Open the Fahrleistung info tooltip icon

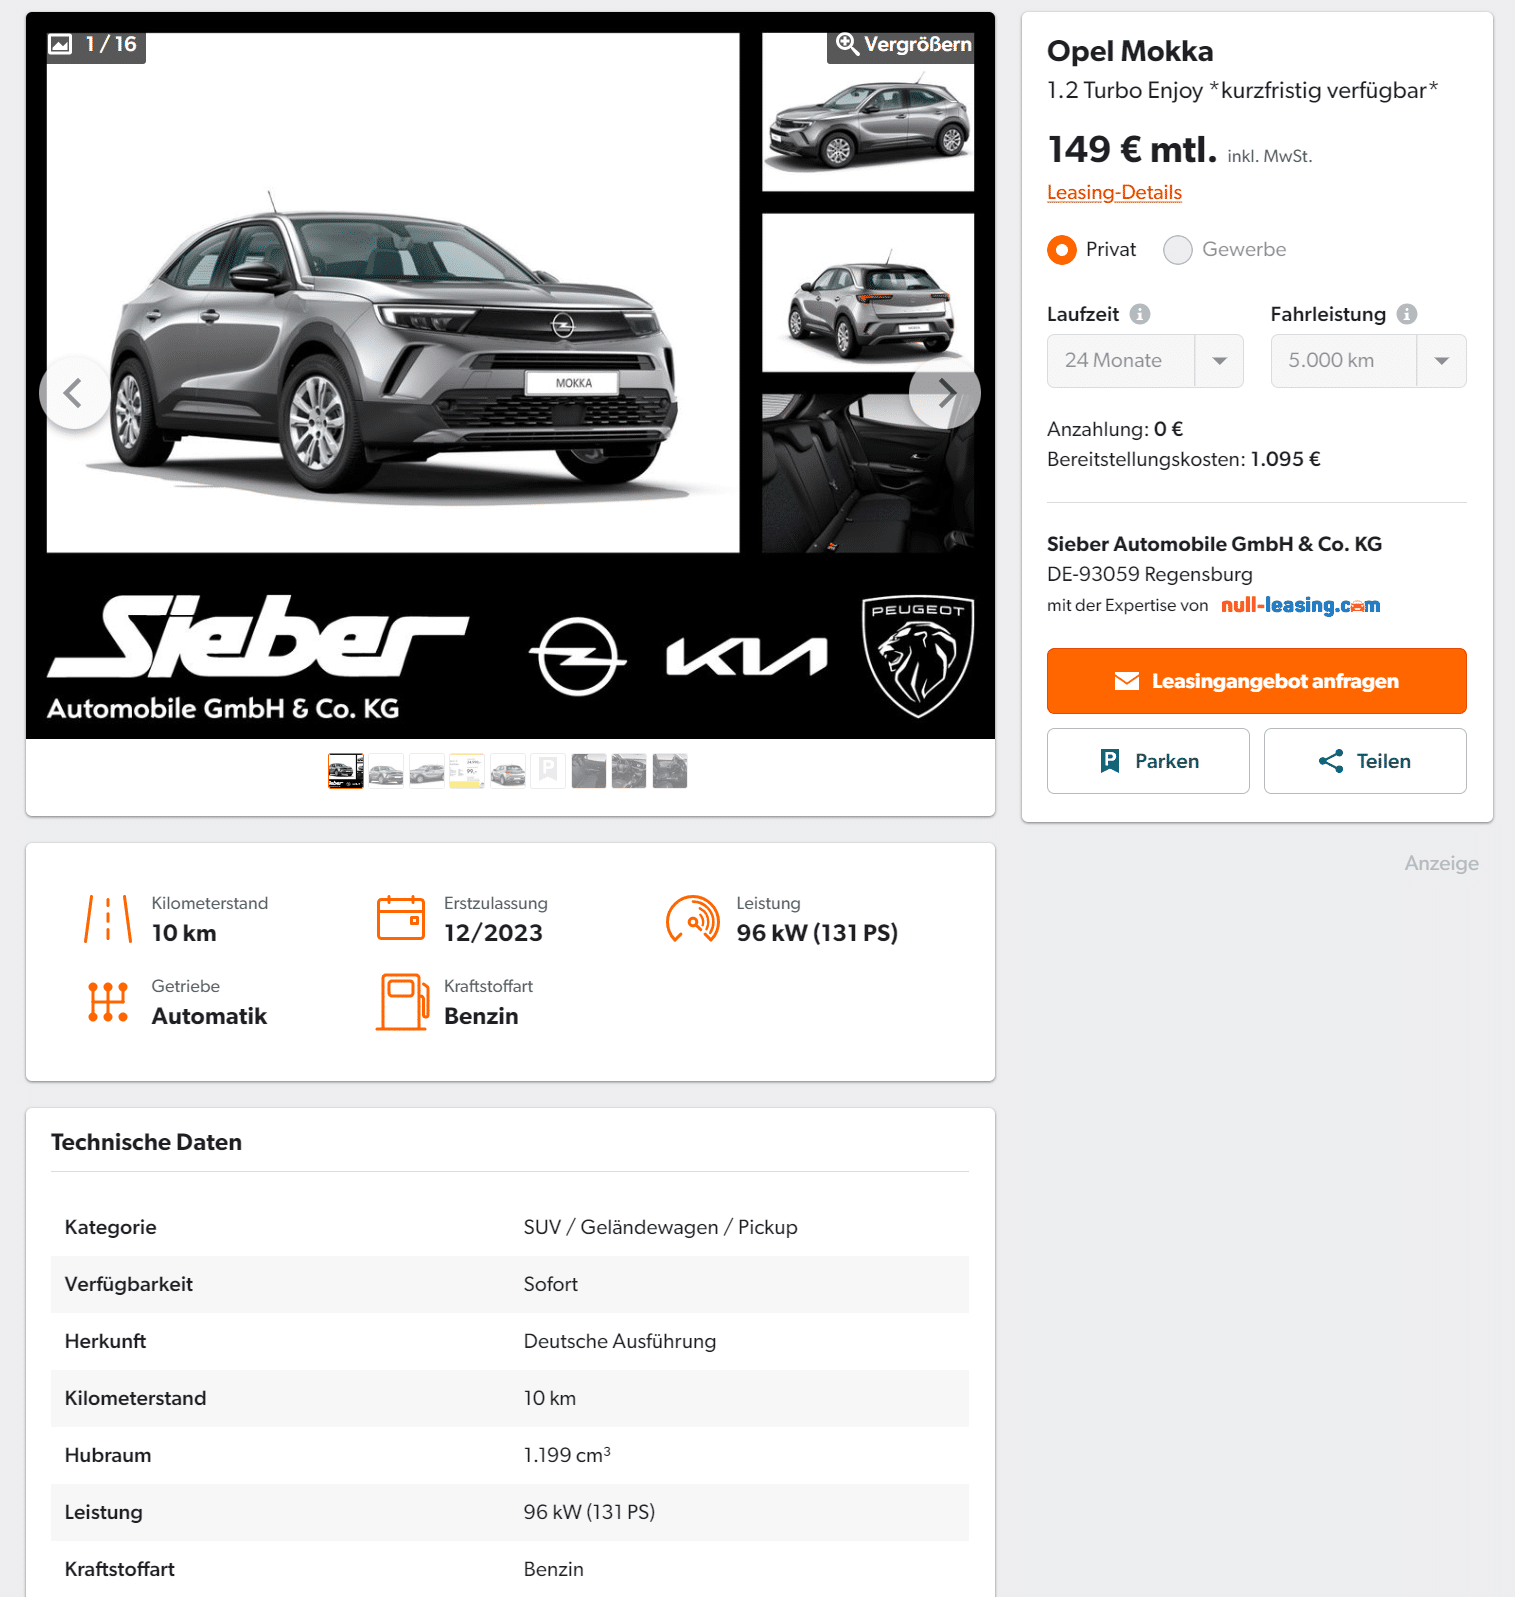pos(1407,314)
